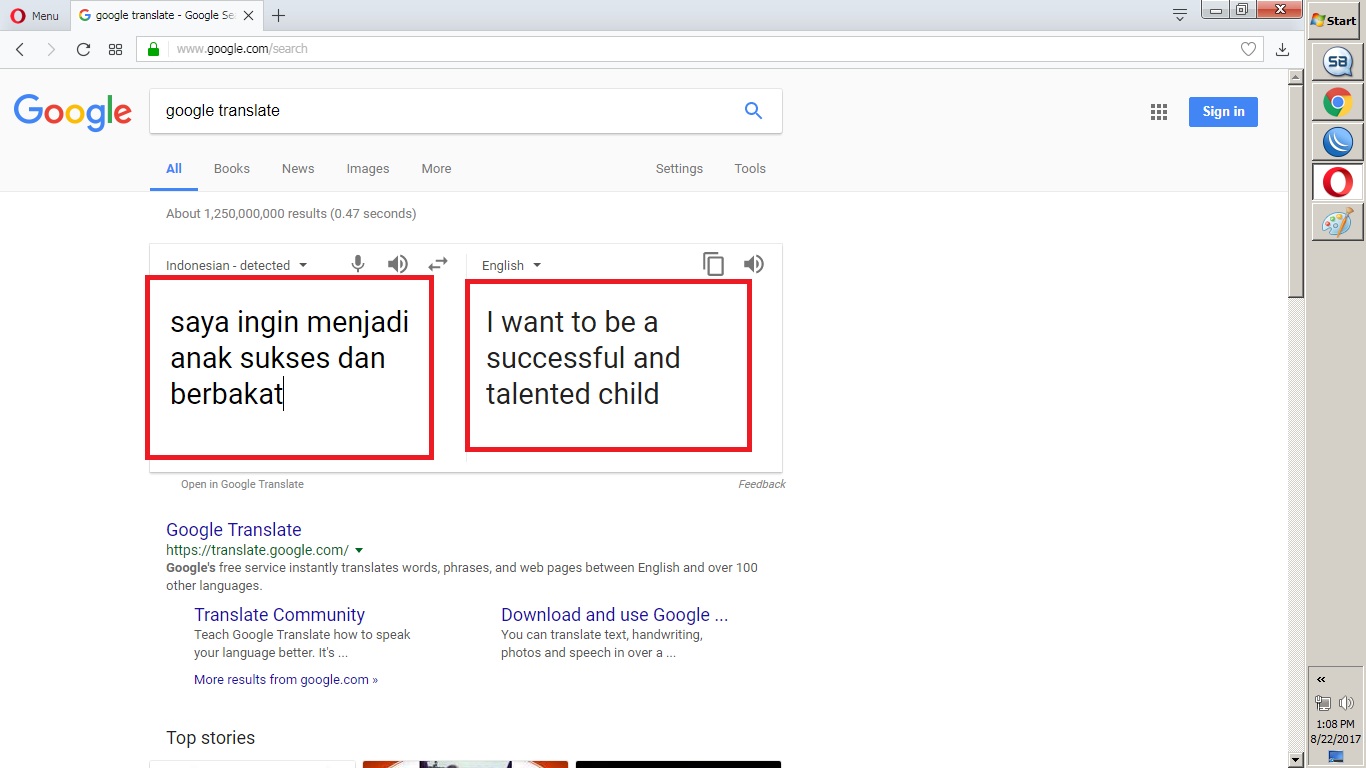Image resolution: width=1366 pixels, height=768 pixels.
Task: Open the tab menu icon in title bar
Action: (x=1180, y=14)
